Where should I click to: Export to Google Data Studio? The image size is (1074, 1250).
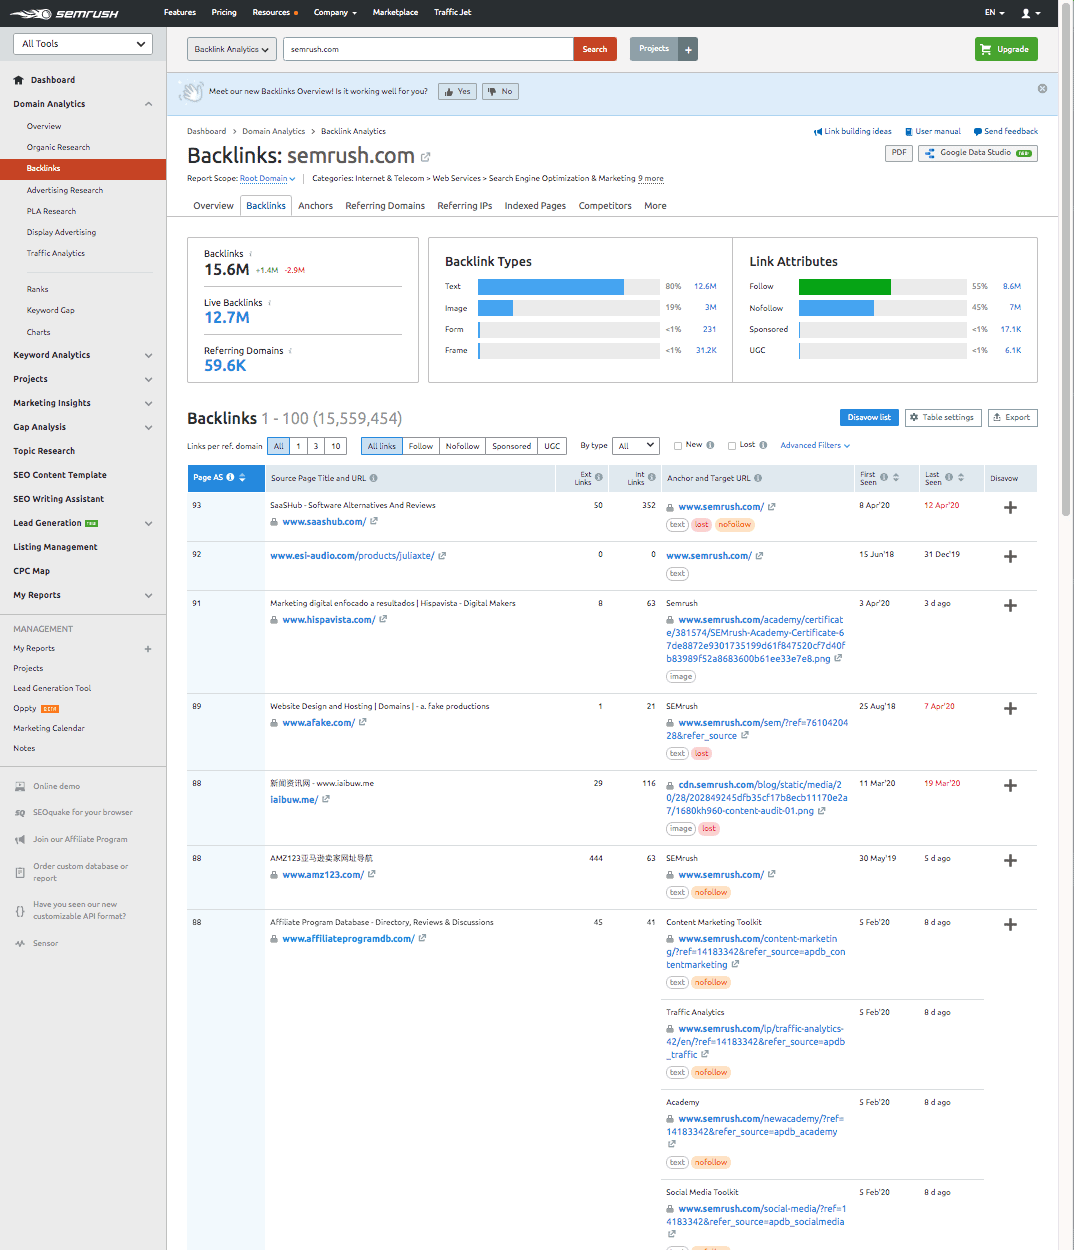tap(977, 153)
